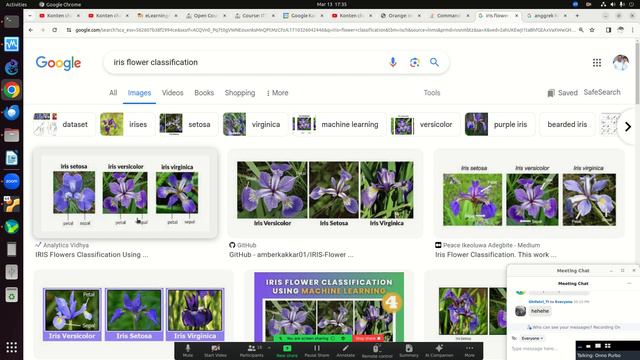Filter images by bearded iris chip
The width and height of the screenshot is (640, 360).
(567, 124)
